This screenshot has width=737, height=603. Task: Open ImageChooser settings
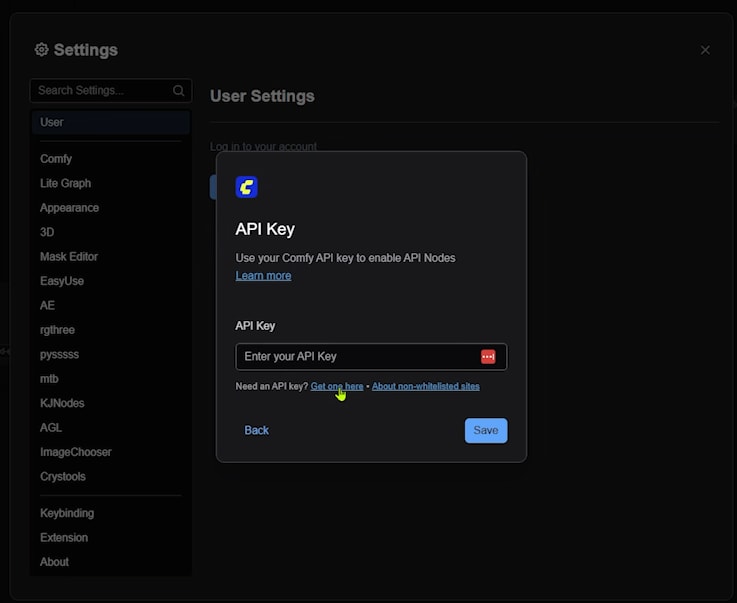pyautogui.click(x=111, y=452)
